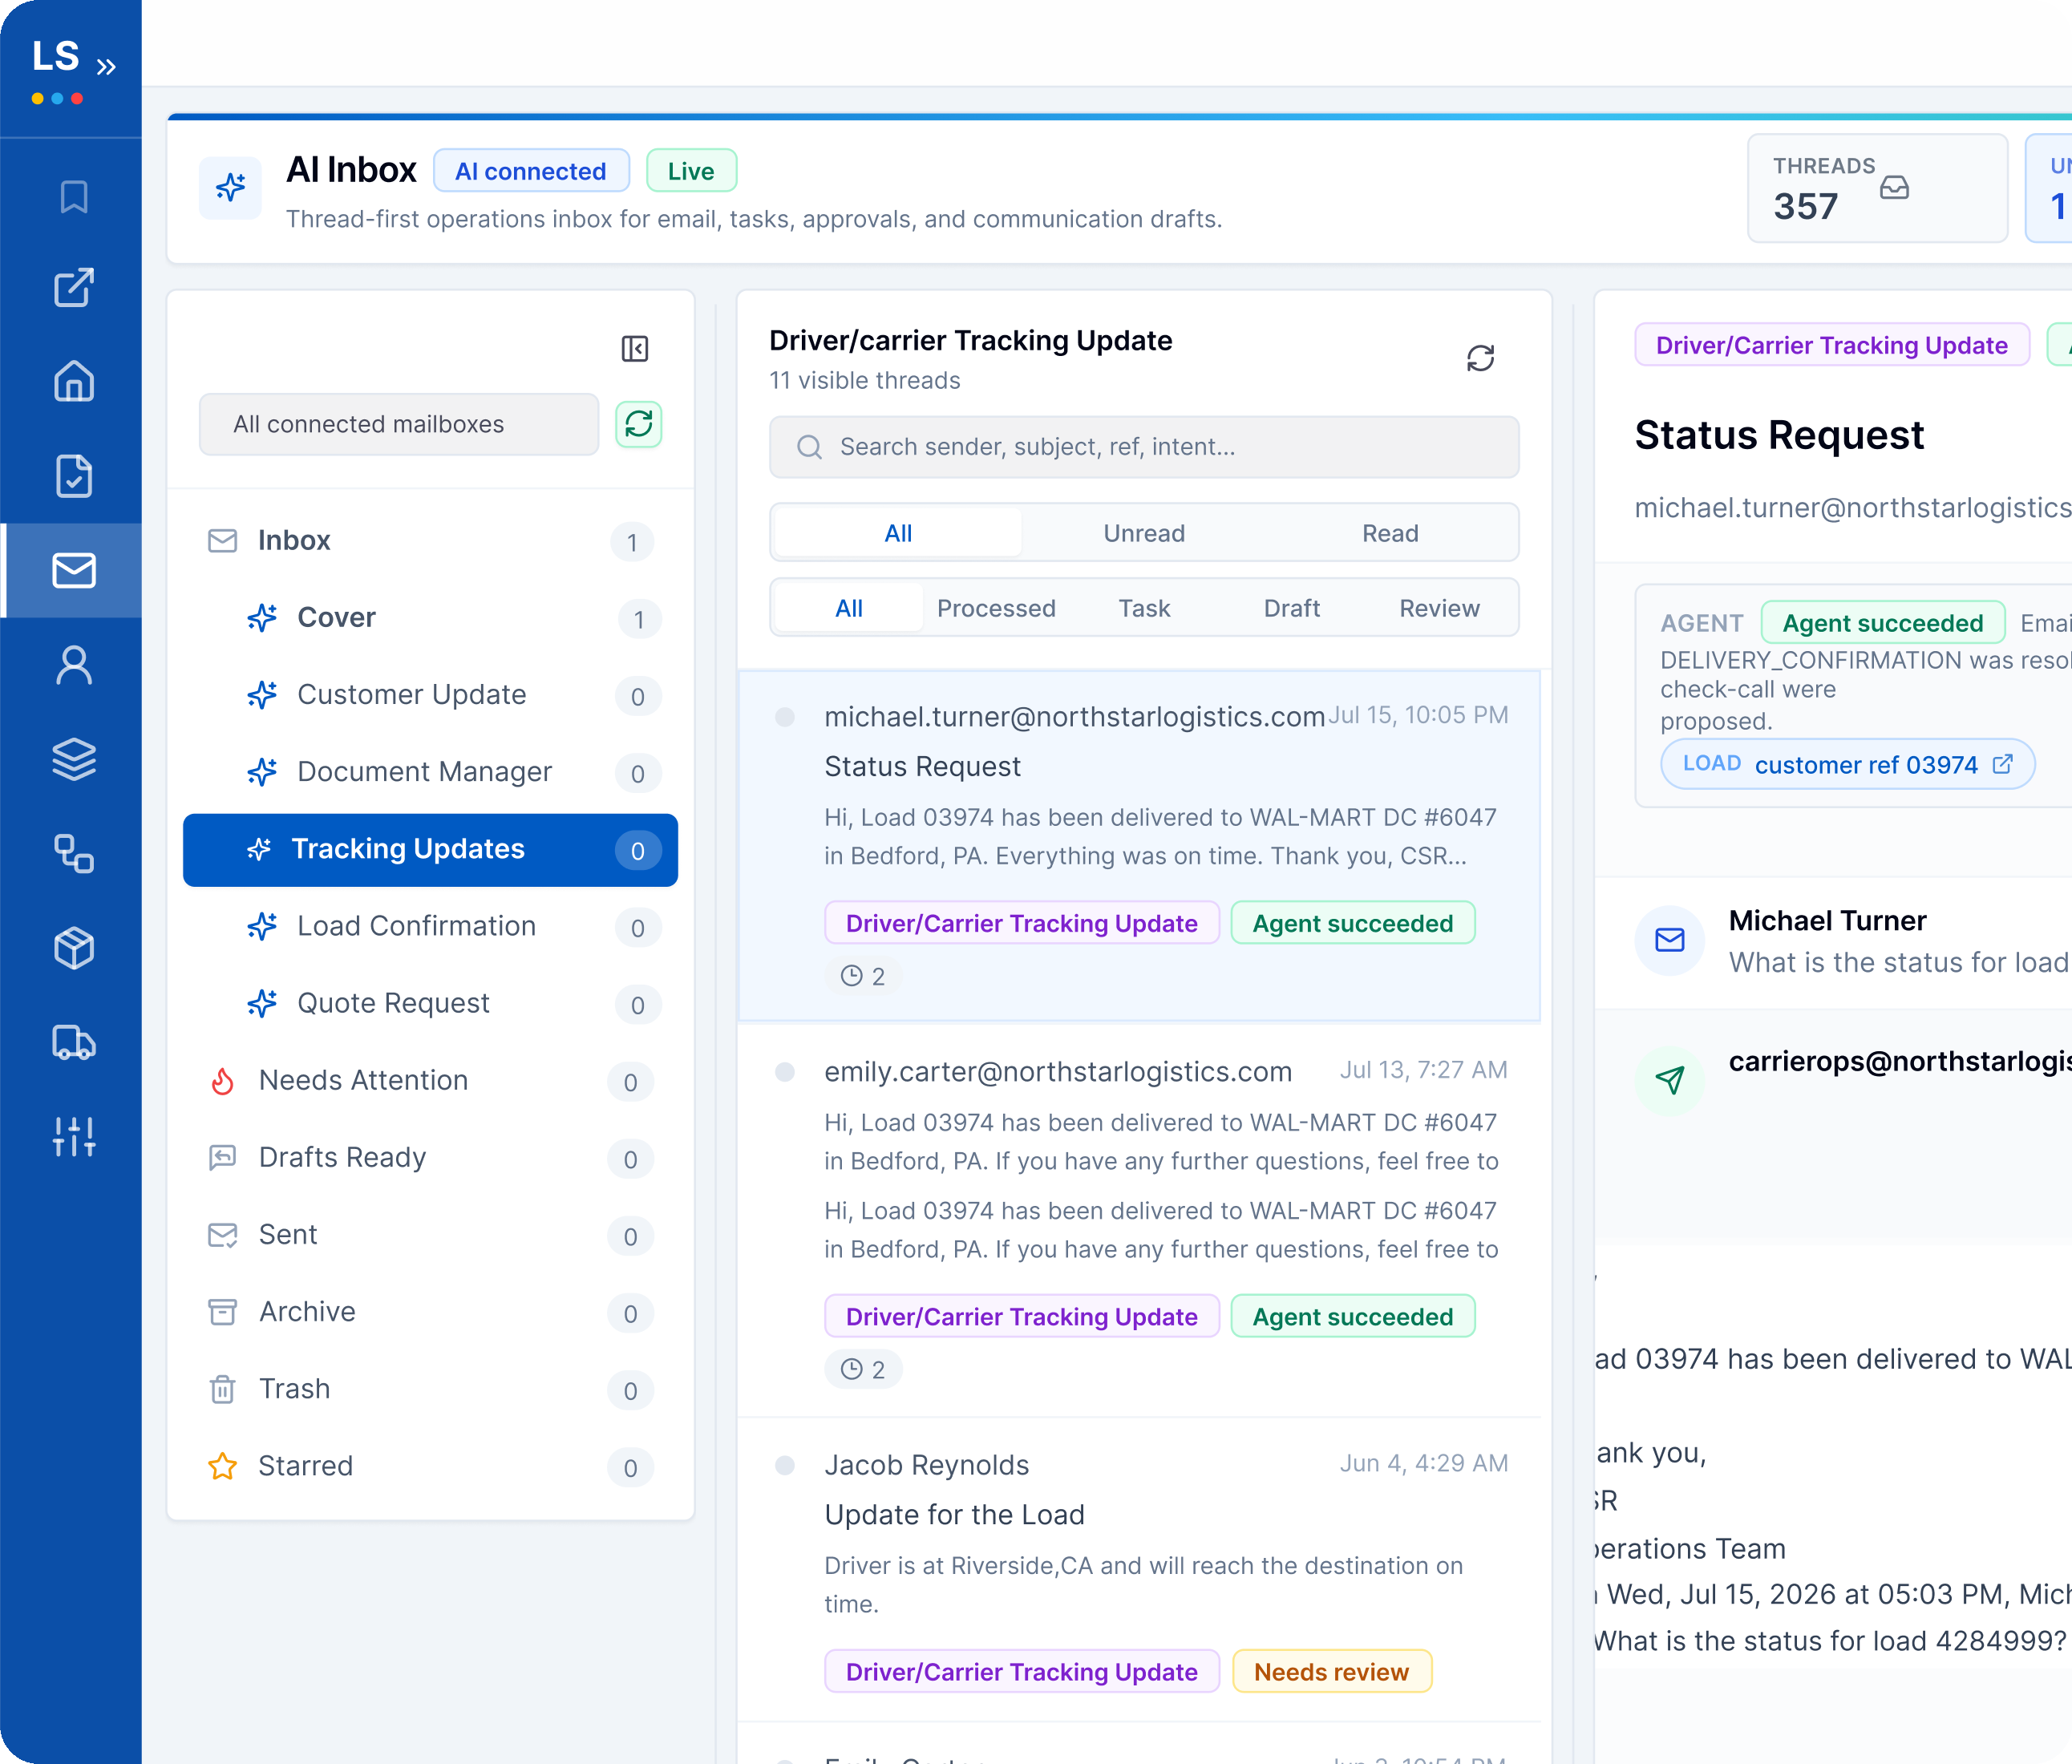Open the Sent folder
The image size is (2072, 1764).
pos(430,1235)
